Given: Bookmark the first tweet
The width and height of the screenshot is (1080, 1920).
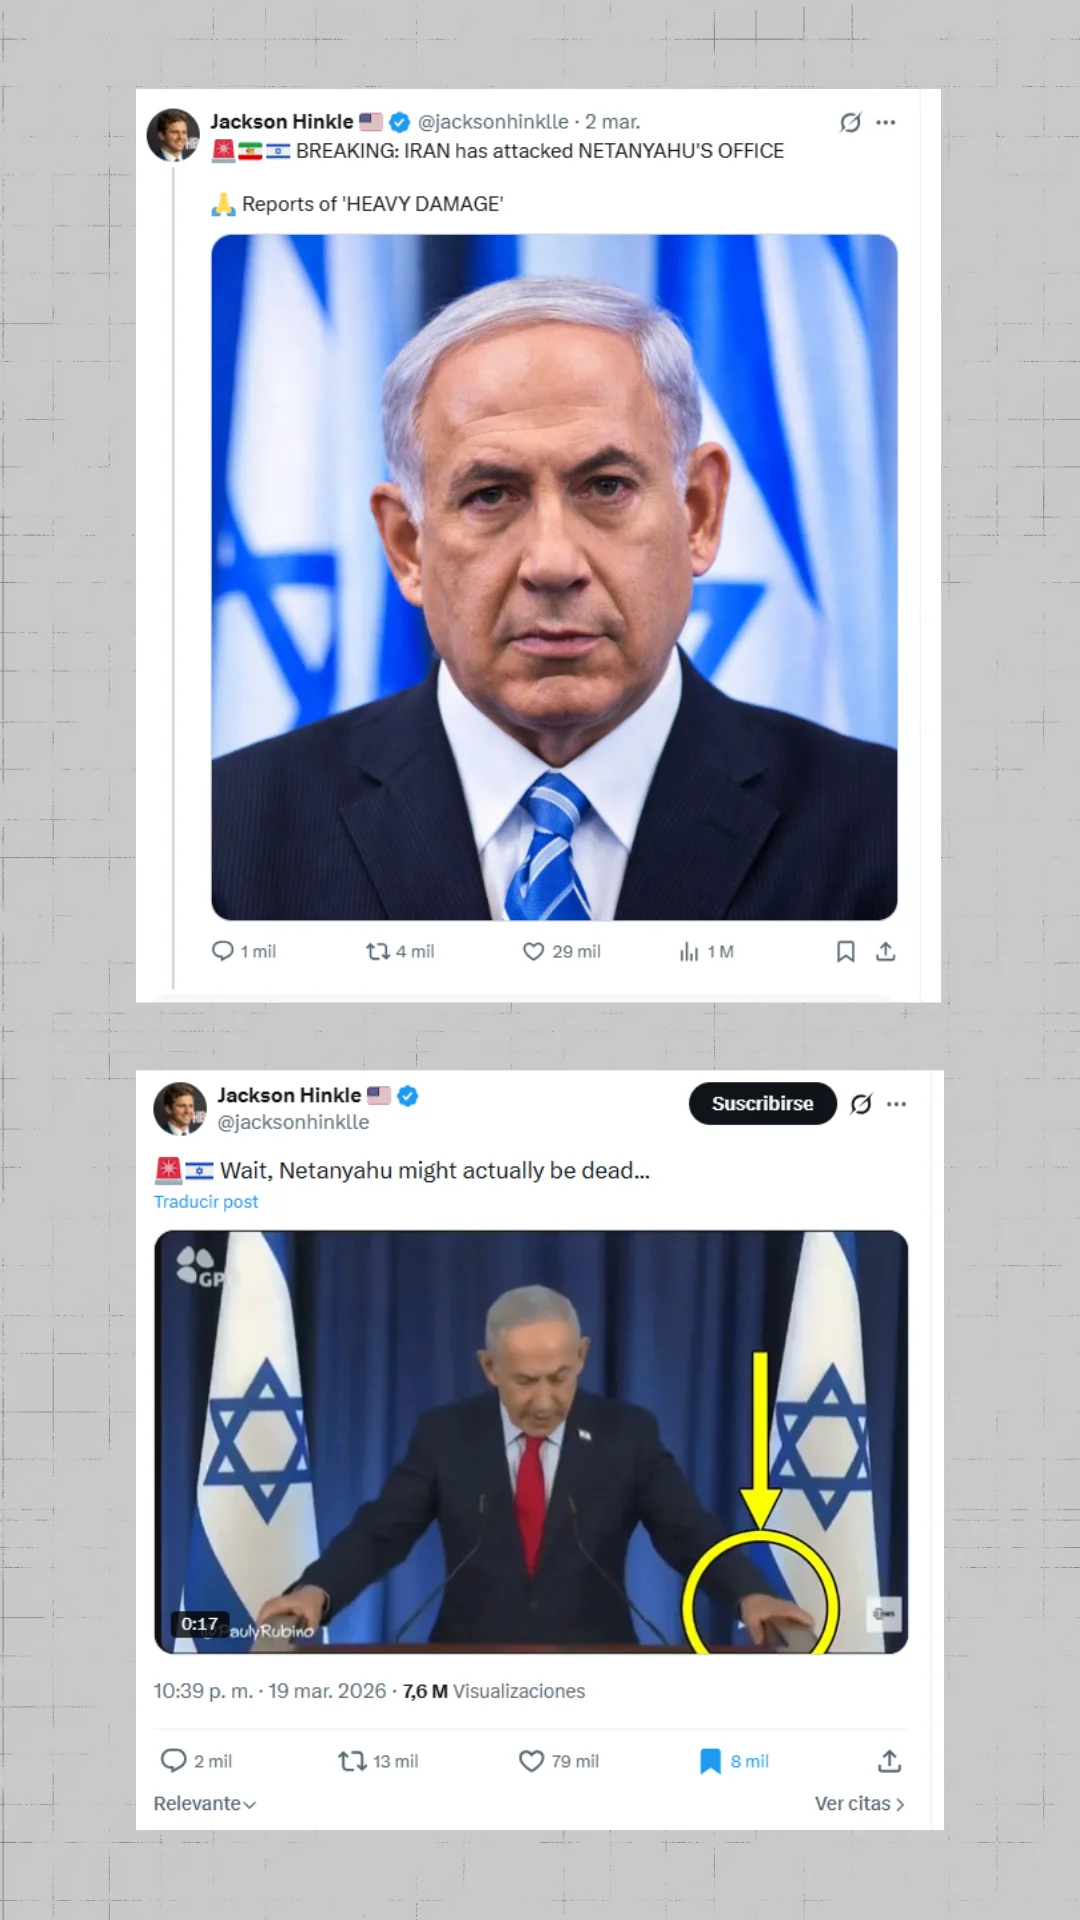Looking at the screenshot, I should point(846,951).
